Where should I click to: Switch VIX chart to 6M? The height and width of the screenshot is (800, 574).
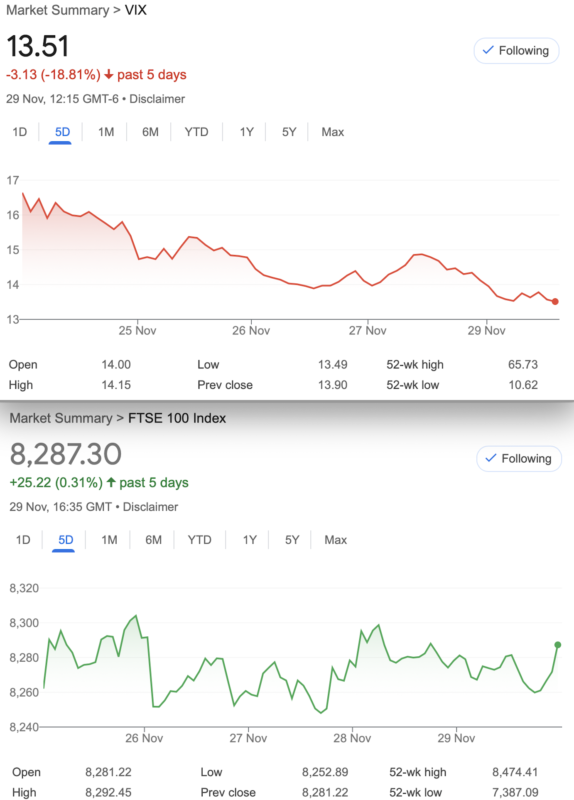tap(150, 132)
